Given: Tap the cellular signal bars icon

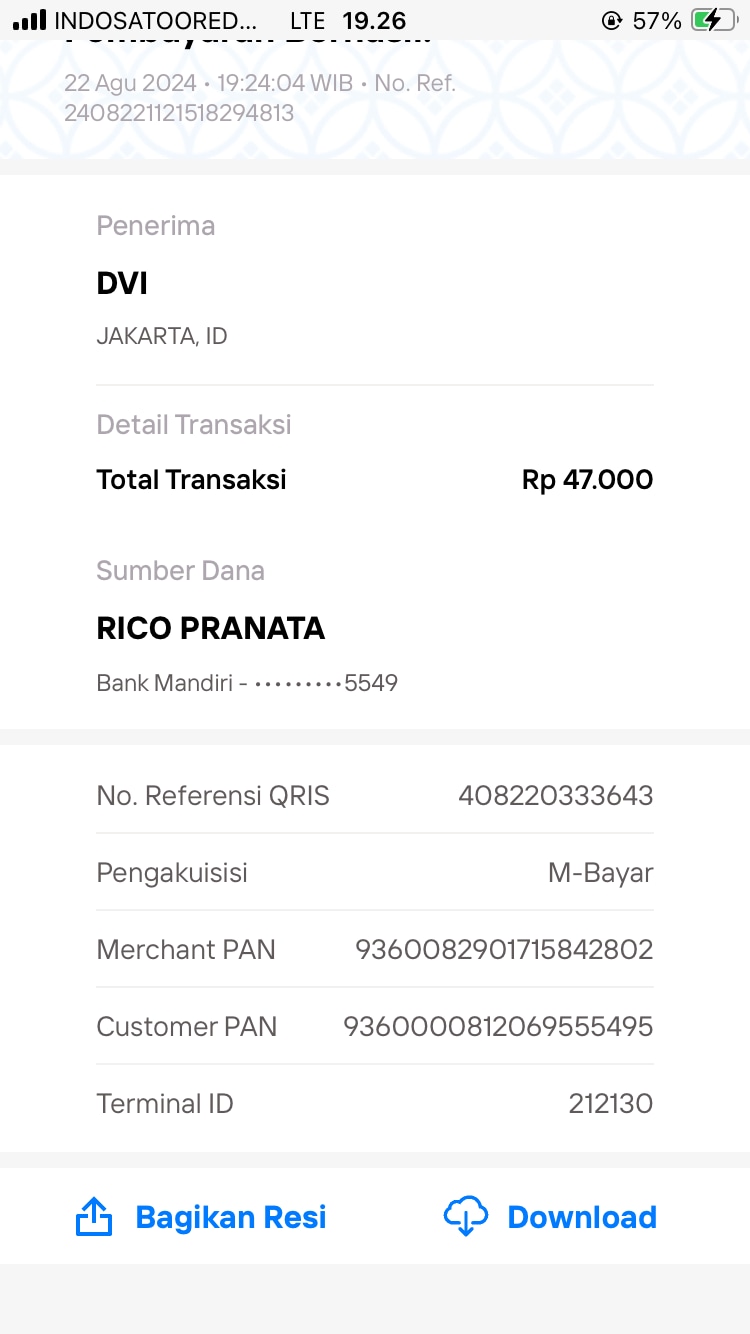Looking at the screenshot, I should 30,20.
